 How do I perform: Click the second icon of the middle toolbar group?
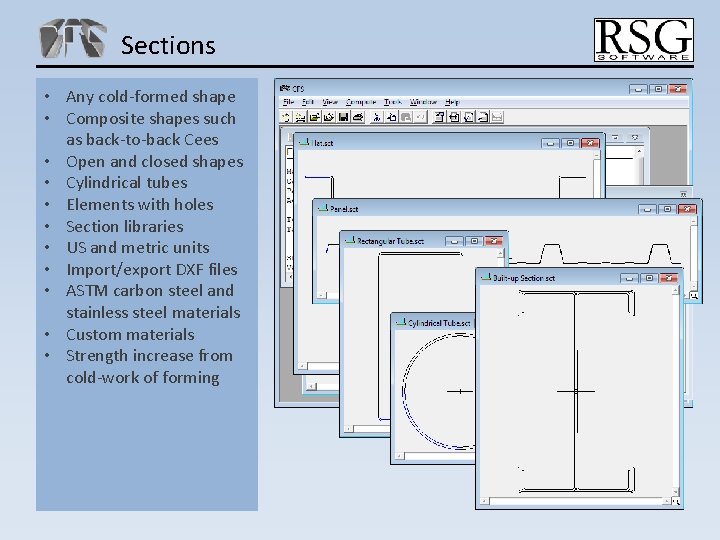(x=391, y=117)
